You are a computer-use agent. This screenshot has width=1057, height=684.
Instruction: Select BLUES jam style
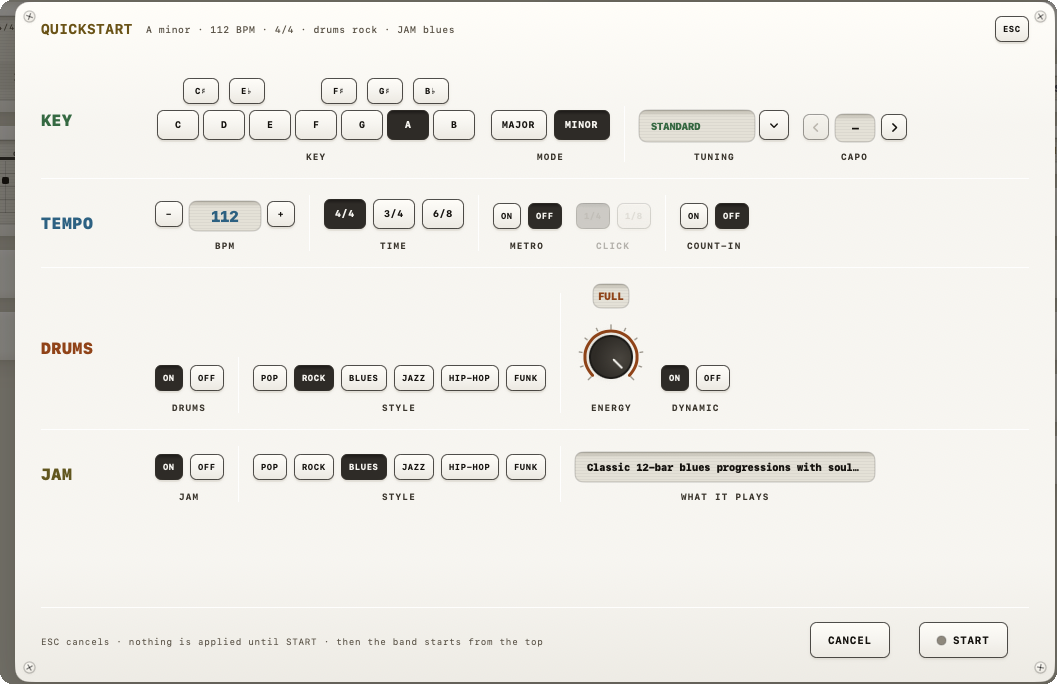point(363,467)
